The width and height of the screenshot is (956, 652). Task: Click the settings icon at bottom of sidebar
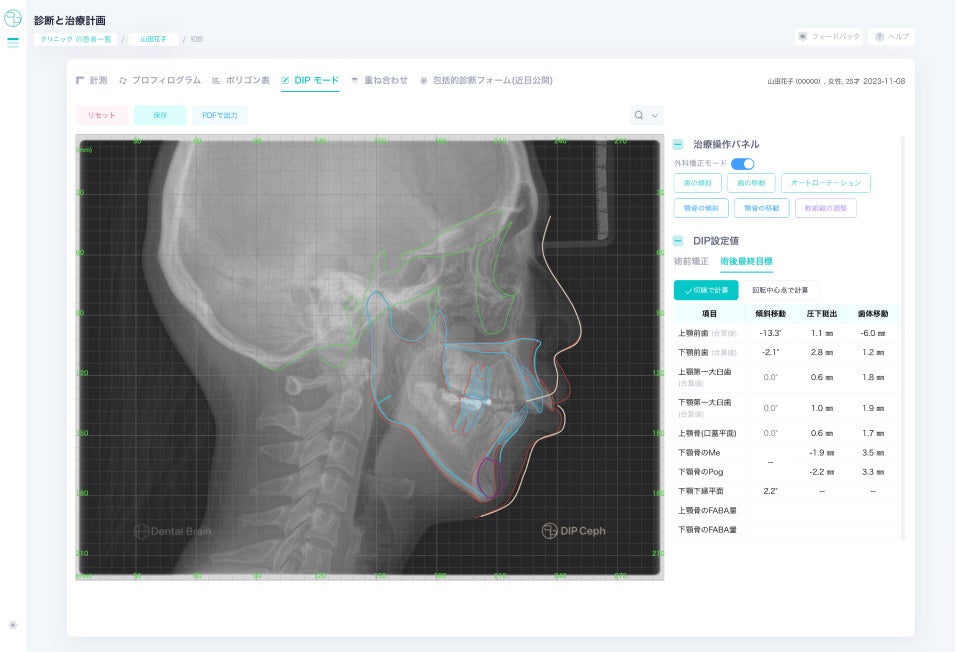click(13, 625)
